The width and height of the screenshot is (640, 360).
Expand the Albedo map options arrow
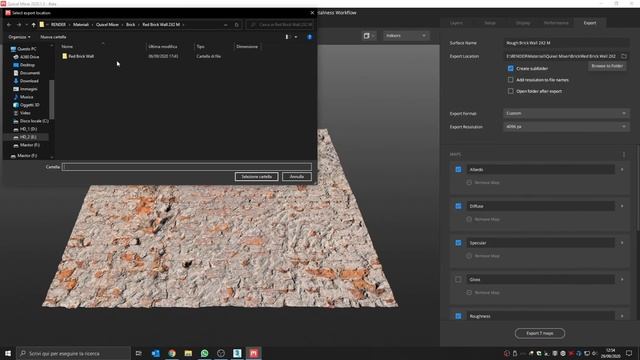click(x=622, y=169)
